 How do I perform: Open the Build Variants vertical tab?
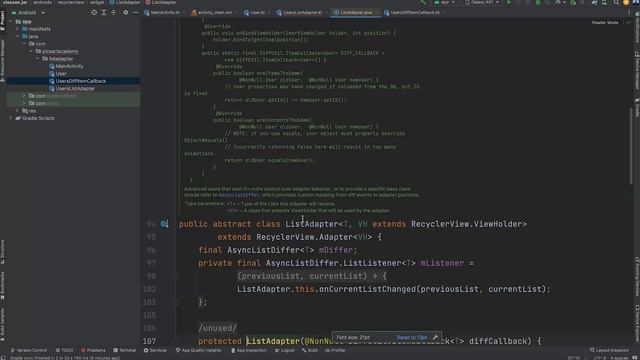(x=2, y=324)
